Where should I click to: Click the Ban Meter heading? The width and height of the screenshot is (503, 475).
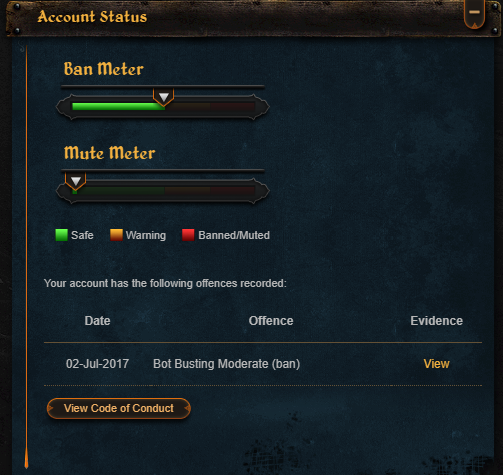click(x=104, y=69)
